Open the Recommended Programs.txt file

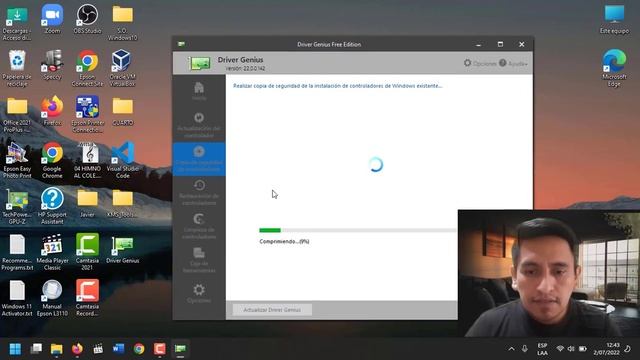tap(17, 252)
